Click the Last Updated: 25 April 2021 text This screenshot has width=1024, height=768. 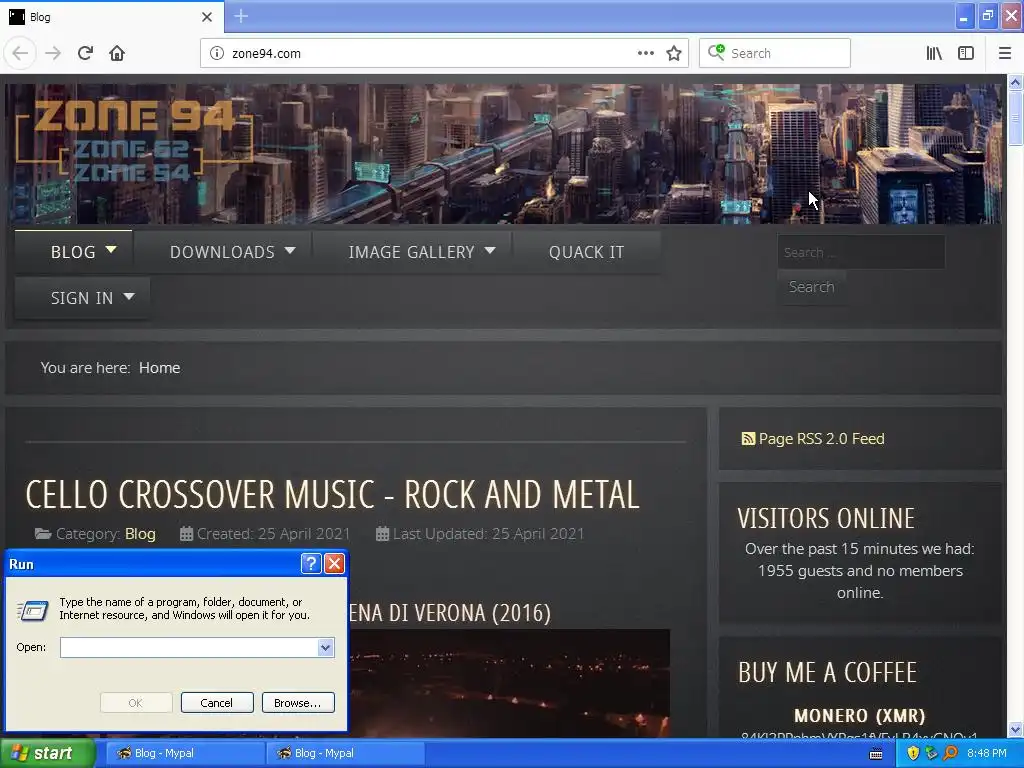[x=488, y=534]
